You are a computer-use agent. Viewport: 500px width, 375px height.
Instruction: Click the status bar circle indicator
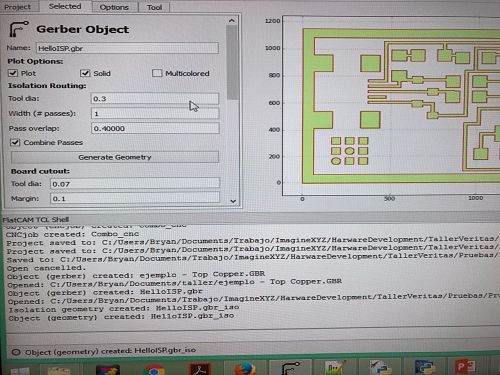click(16, 352)
